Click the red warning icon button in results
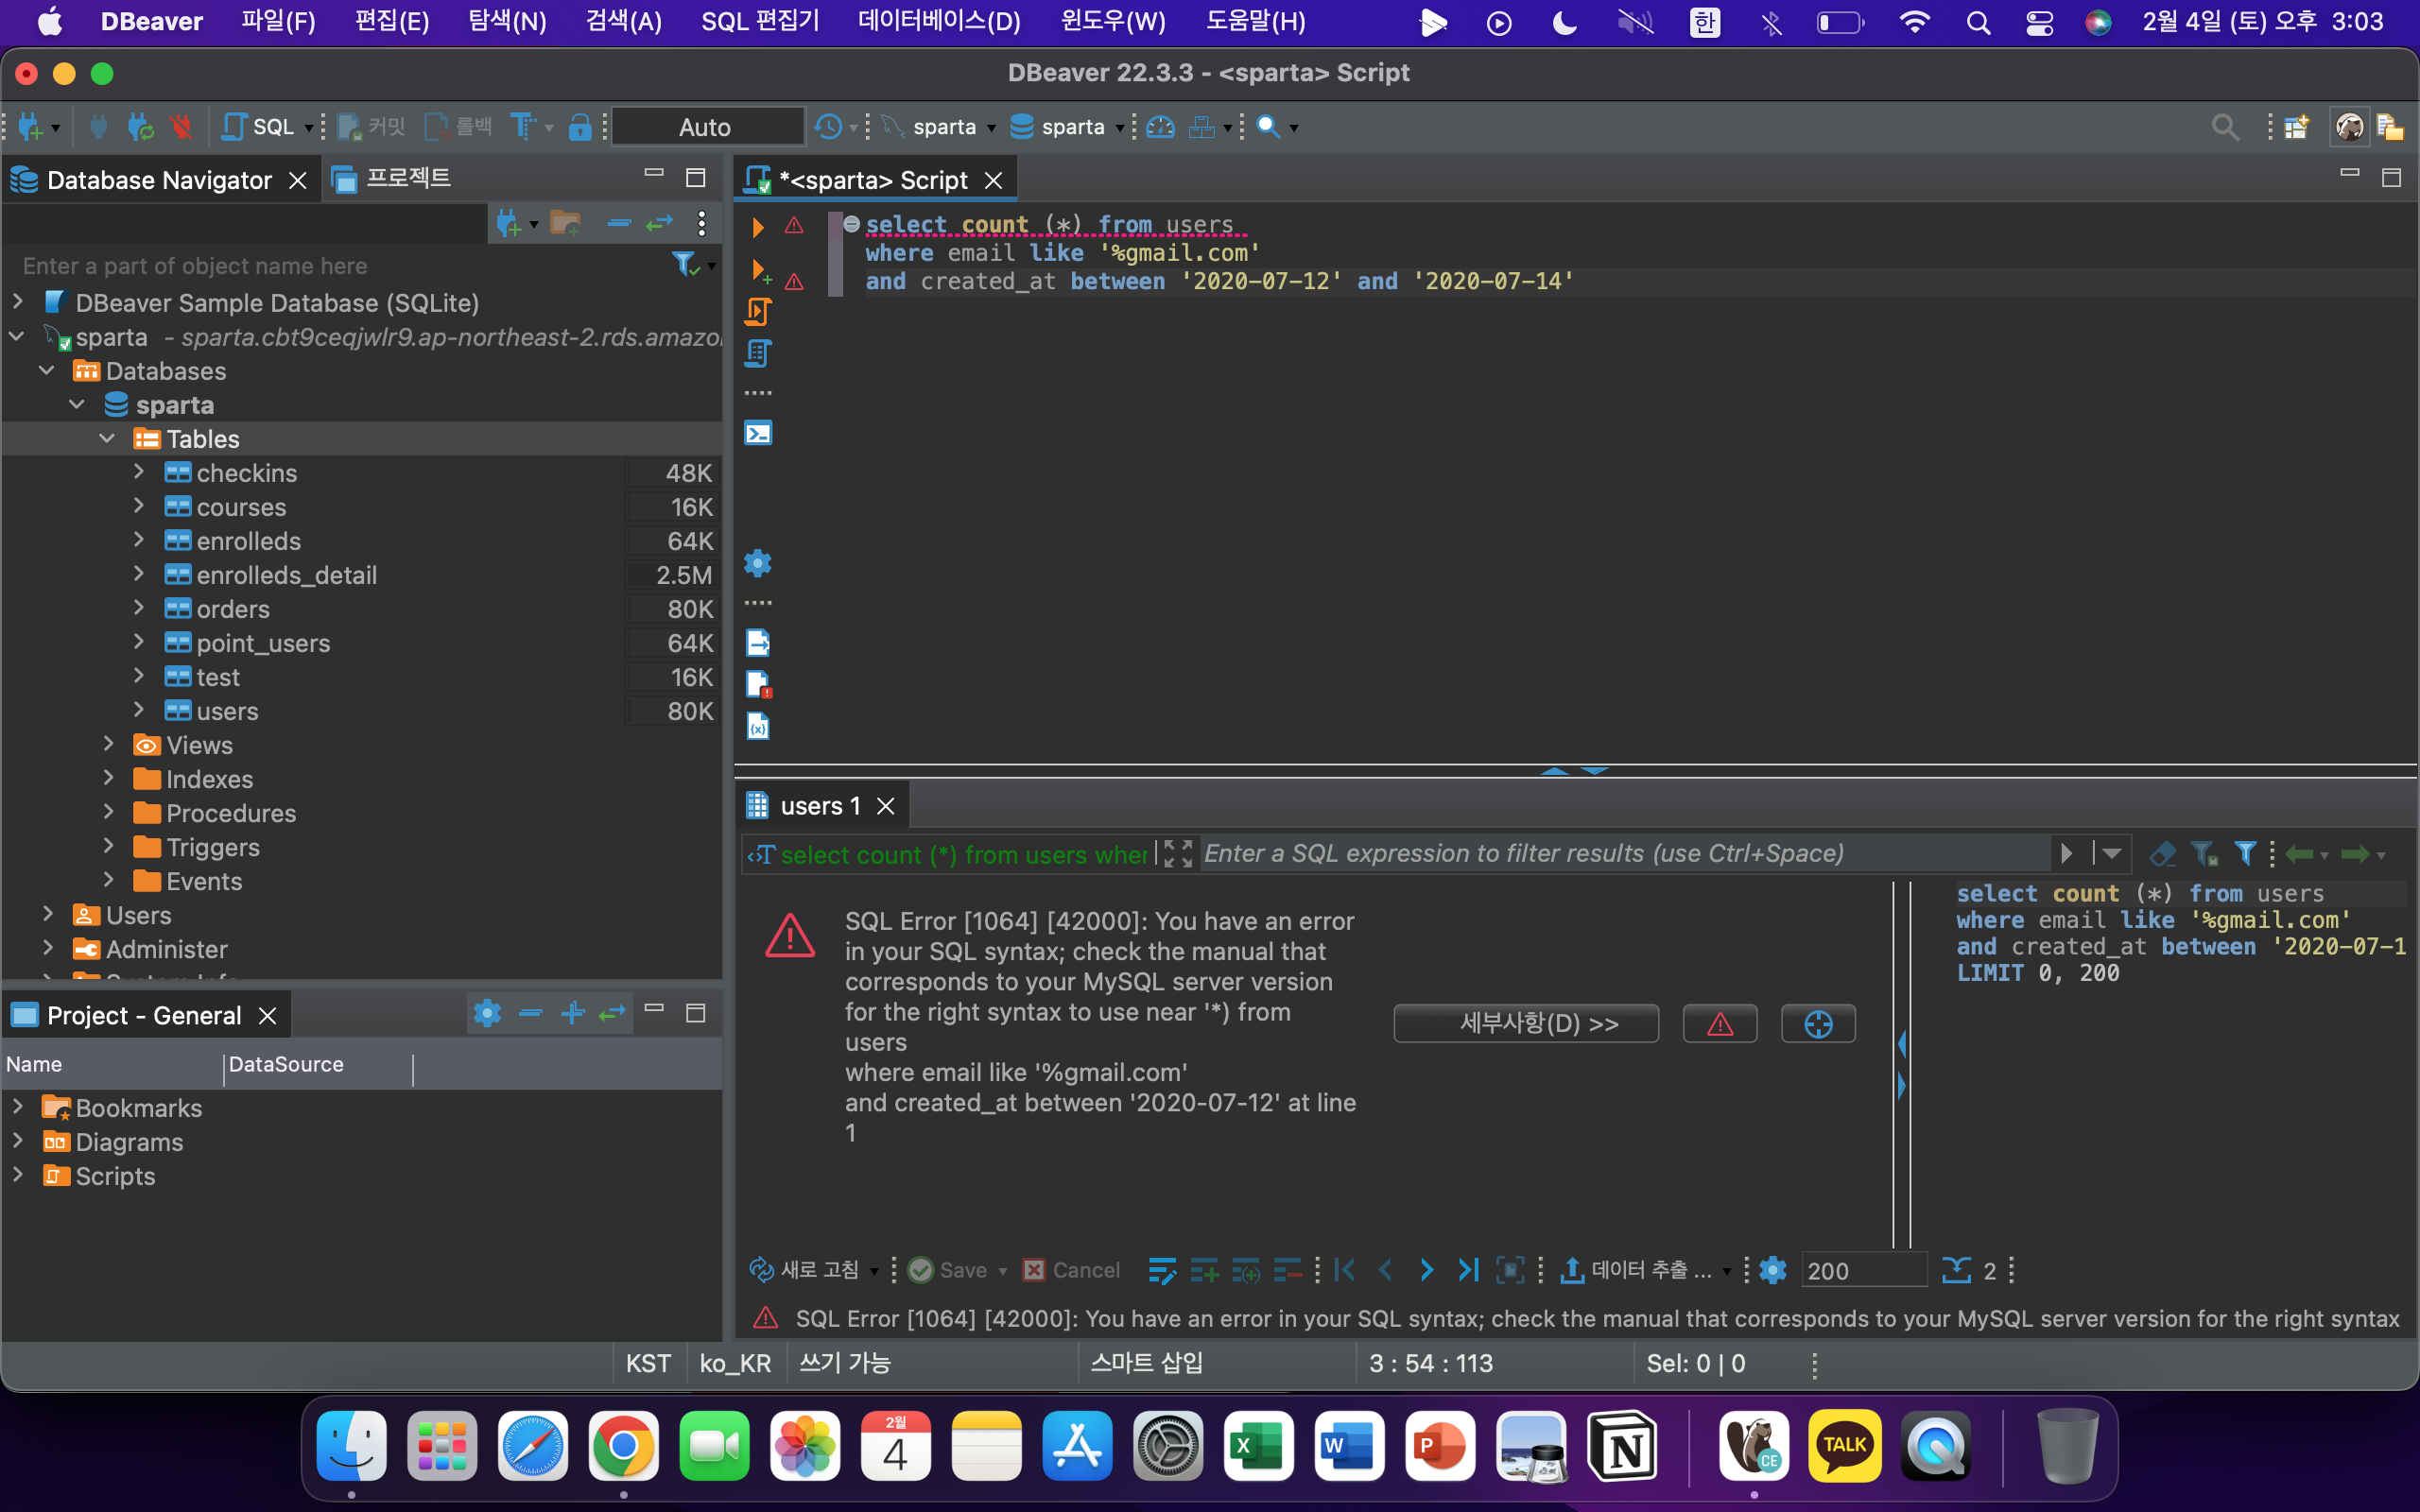The width and height of the screenshot is (2420, 1512). [1720, 1023]
